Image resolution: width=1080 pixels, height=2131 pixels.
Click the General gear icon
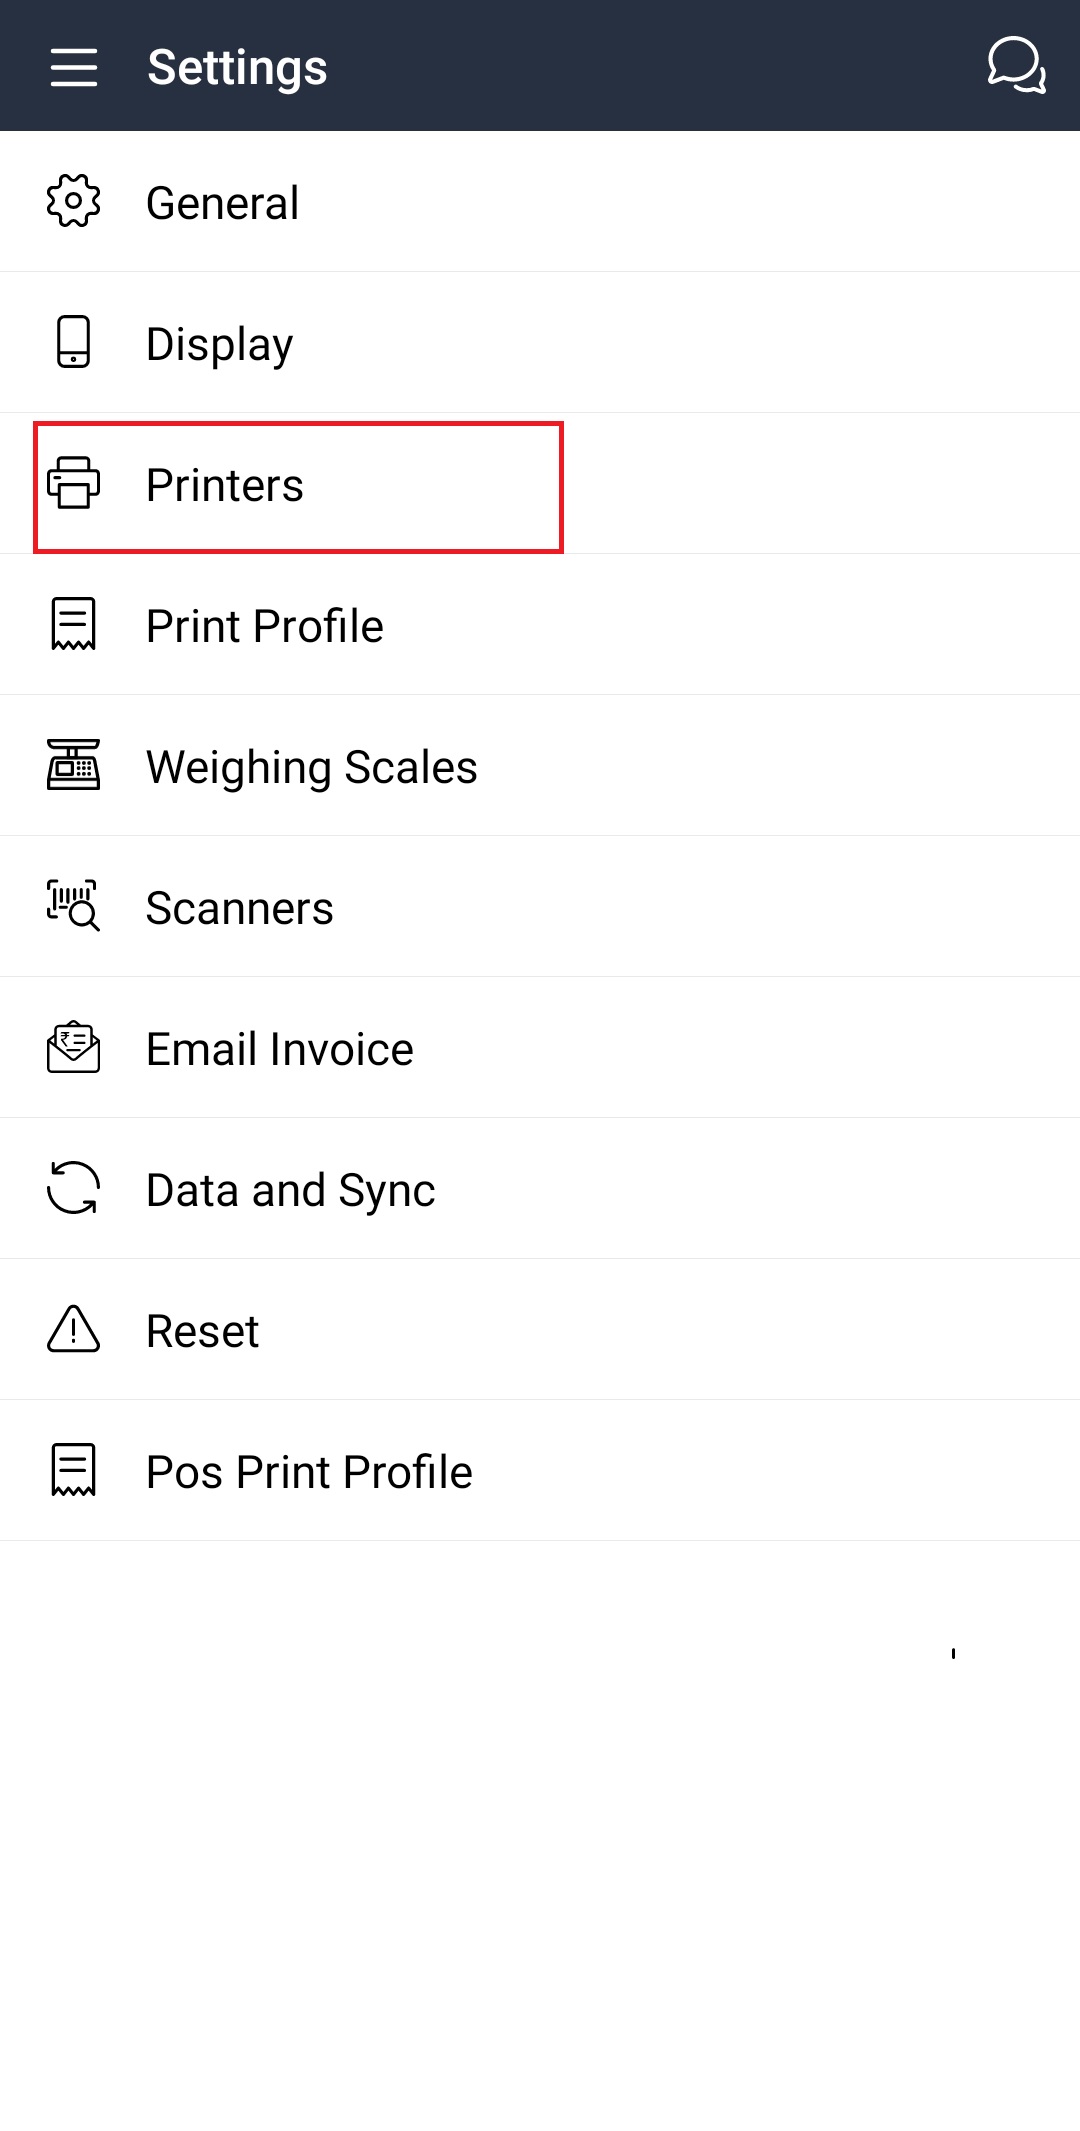coord(74,201)
